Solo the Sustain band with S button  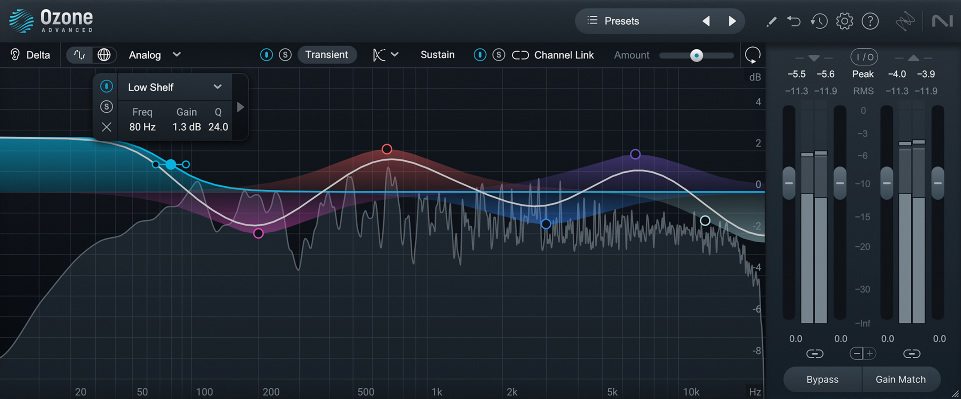499,55
